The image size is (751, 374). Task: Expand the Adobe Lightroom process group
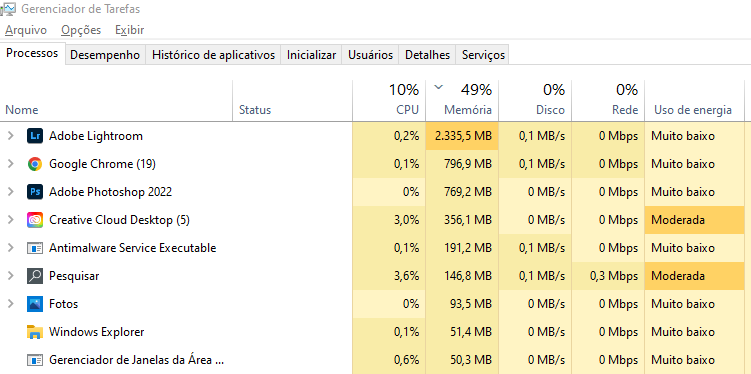tap(11, 136)
